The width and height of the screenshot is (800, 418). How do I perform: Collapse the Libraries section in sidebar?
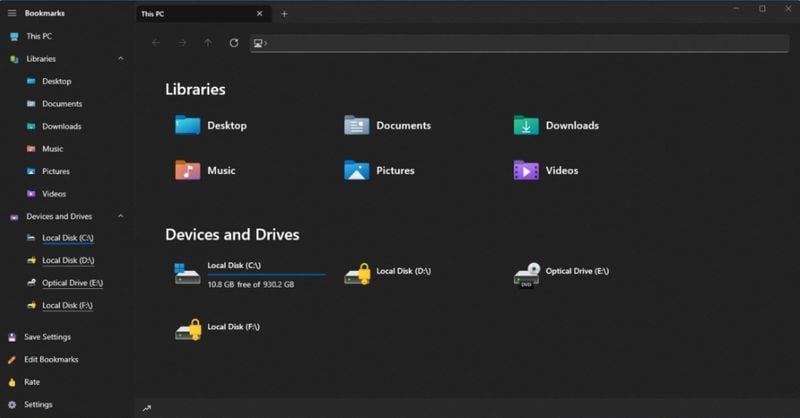(121, 59)
